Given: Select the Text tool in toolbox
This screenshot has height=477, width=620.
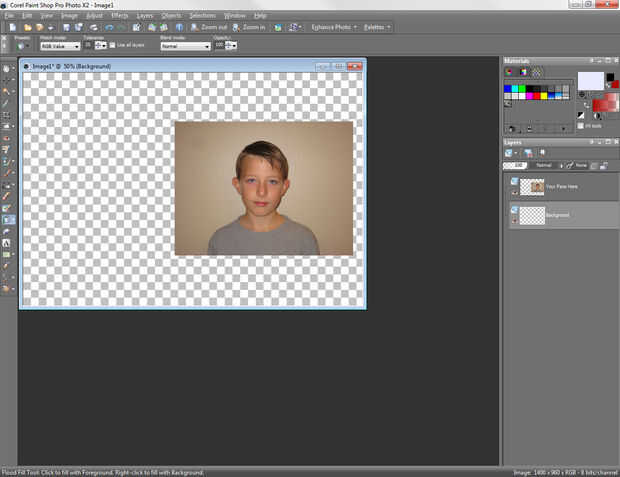Looking at the screenshot, I should 8,243.
